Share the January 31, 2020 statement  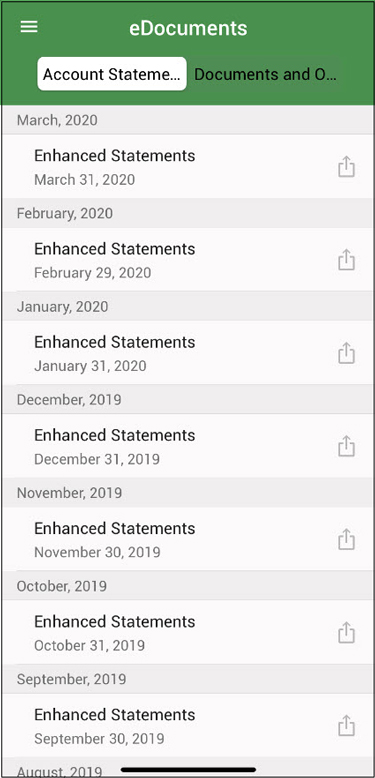[x=346, y=353]
